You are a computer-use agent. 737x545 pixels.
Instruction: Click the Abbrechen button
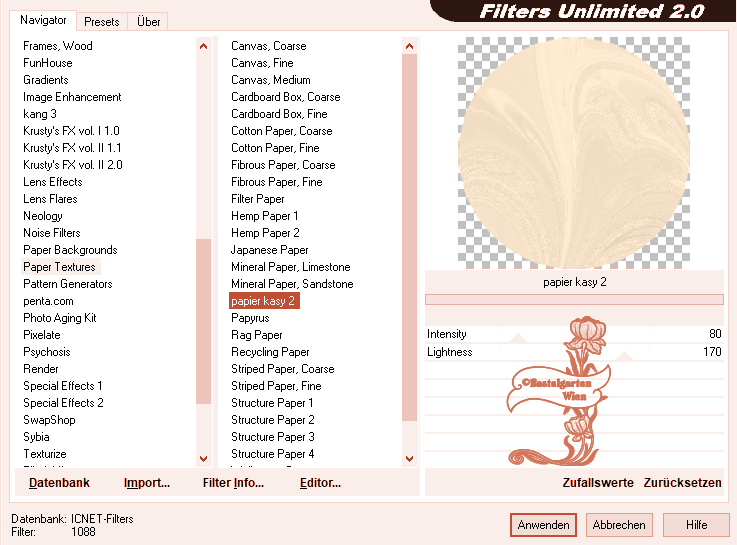click(x=618, y=525)
